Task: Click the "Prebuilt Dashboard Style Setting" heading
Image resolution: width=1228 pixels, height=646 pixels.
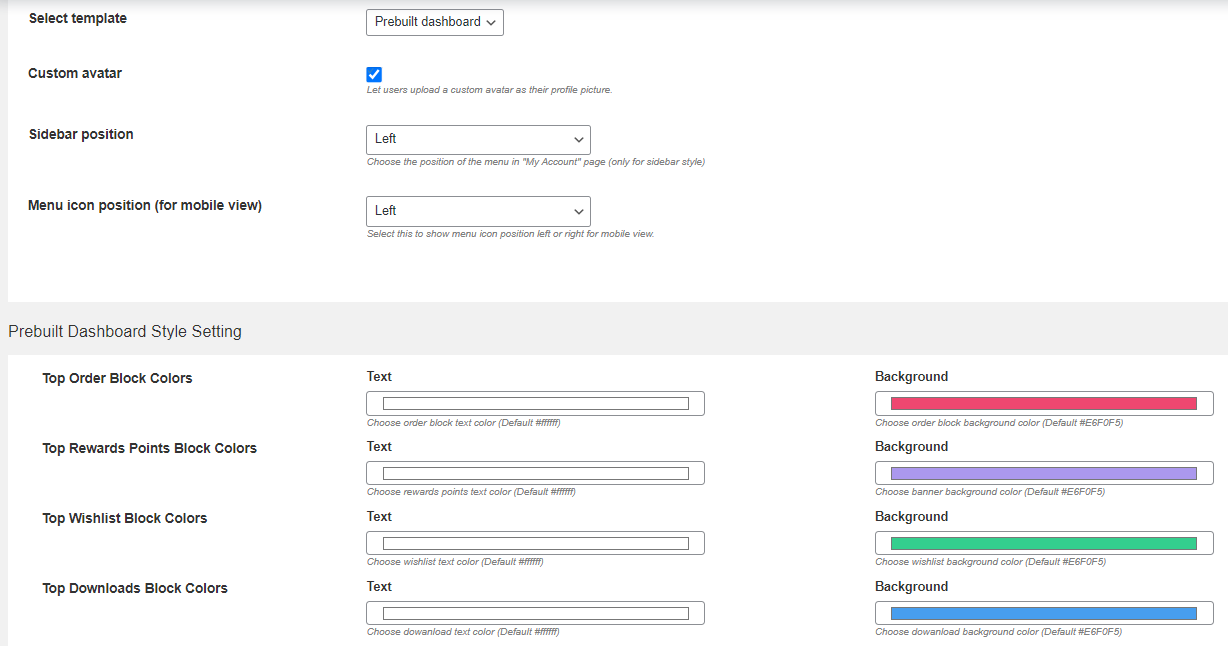Action: (x=124, y=331)
